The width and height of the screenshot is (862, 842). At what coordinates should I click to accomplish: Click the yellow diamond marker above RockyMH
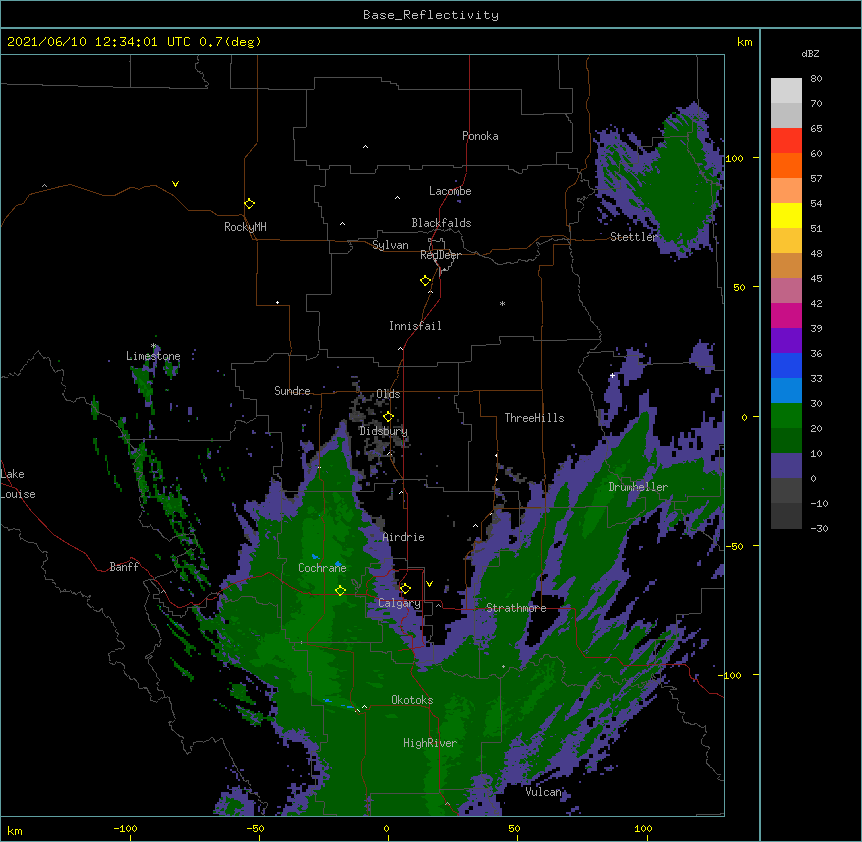click(x=250, y=204)
